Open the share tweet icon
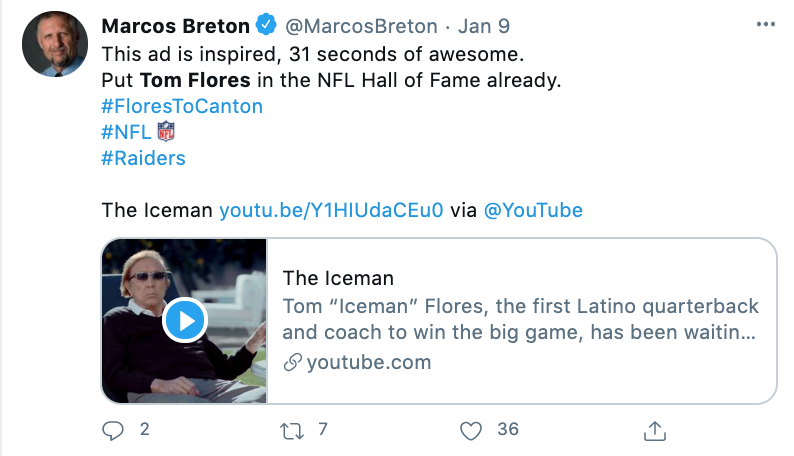Image resolution: width=794 pixels, height=456 pixels. 656,430
